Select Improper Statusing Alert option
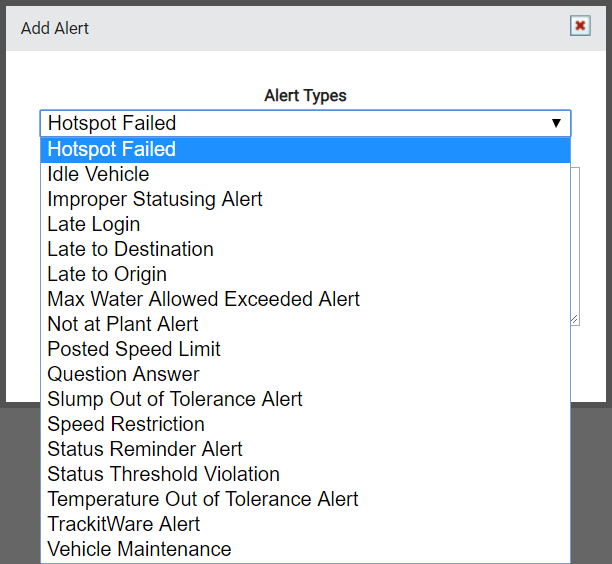 click(305, 199)
